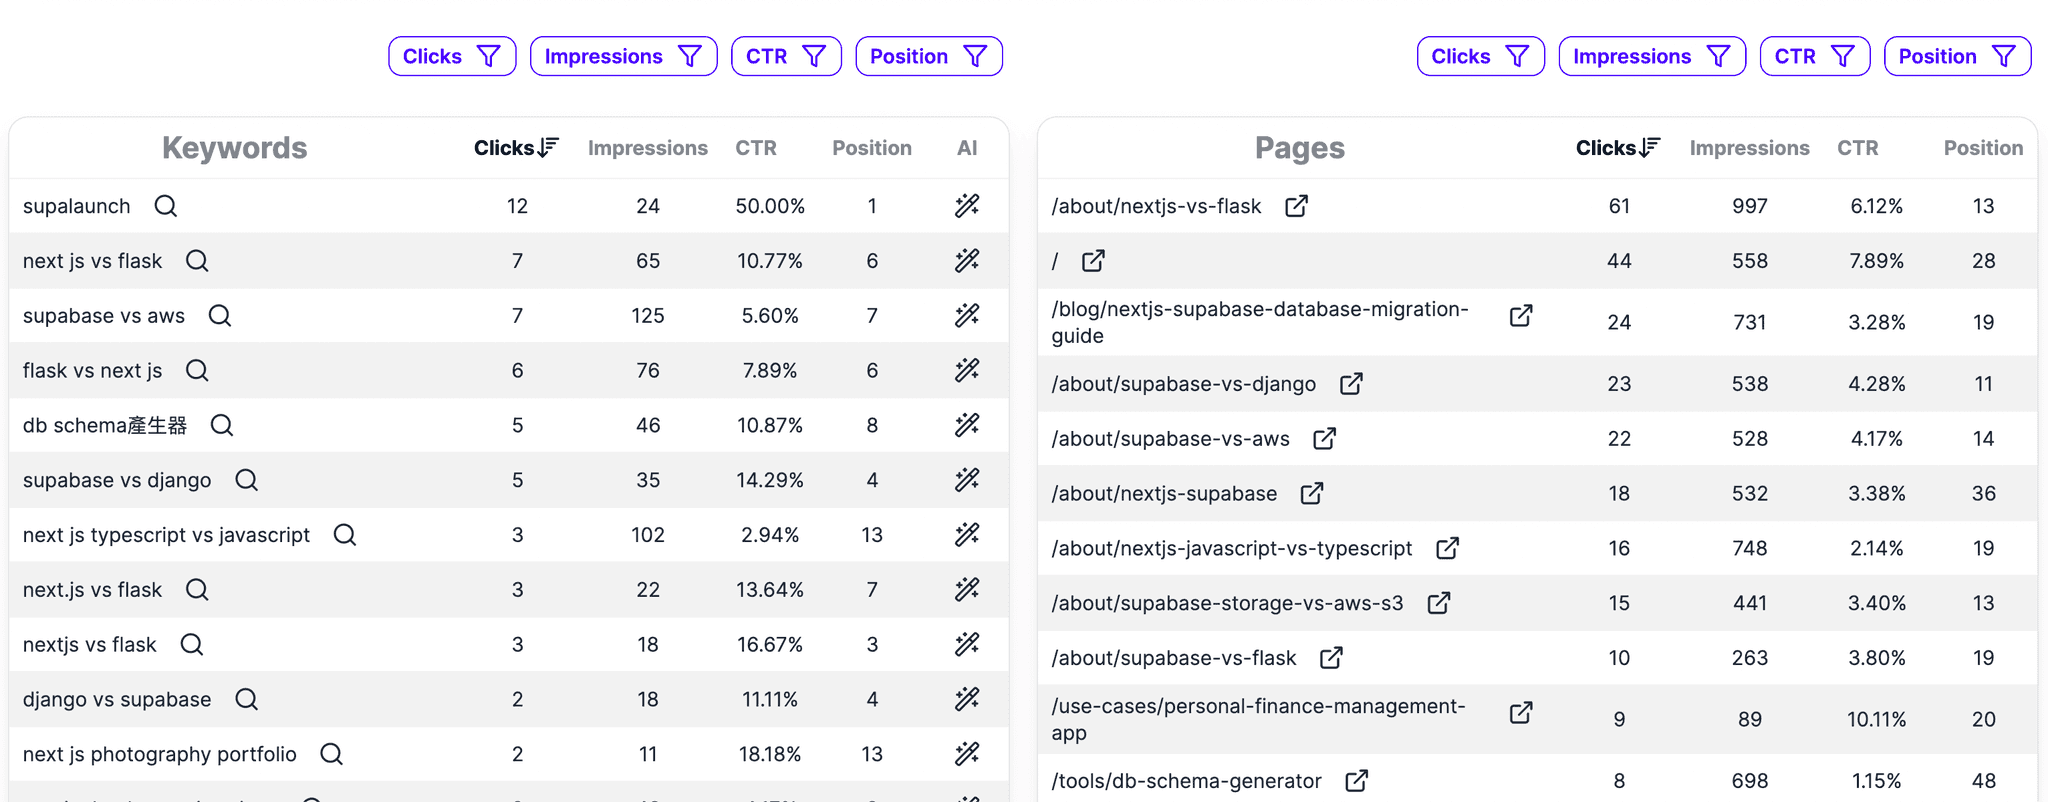Sort Keywords table by Position header
Image resolution: width=2048 pixels, height=802 pixels.
(871, 148)
